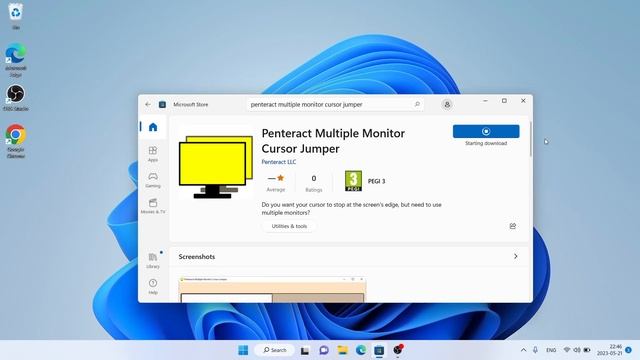Click the ENG language indicator
This screenshot has width=640, height=360.
551,350
